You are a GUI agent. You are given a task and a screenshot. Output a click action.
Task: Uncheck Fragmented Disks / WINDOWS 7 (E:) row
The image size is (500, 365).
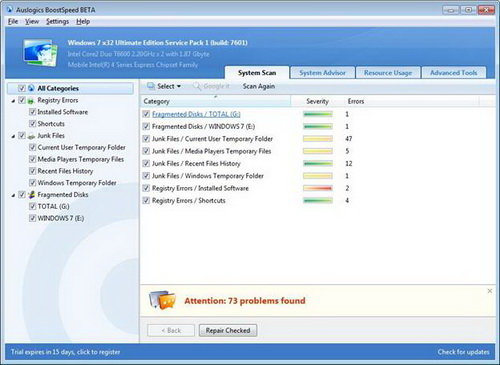[x=146, y=126]
